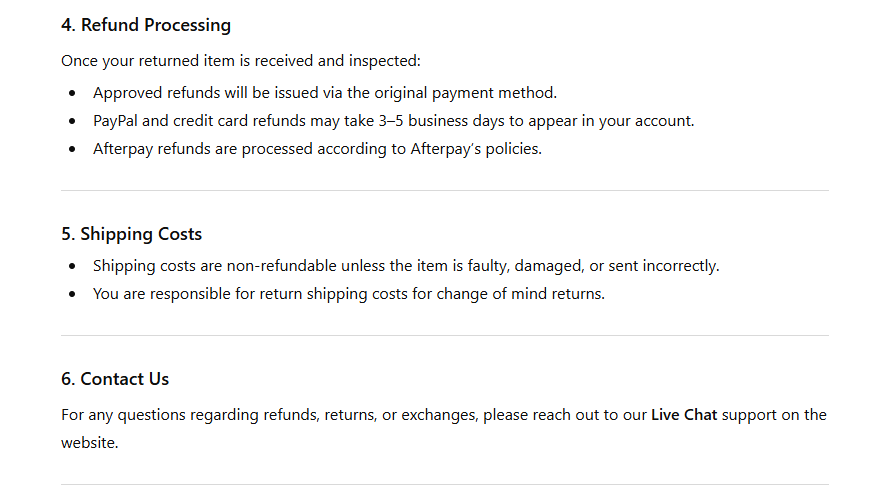The width and height of the screenshot is (888, 497).
Task: Click the "For any questions regarding refunds" paragraph
Action: (x=350, y=414)
